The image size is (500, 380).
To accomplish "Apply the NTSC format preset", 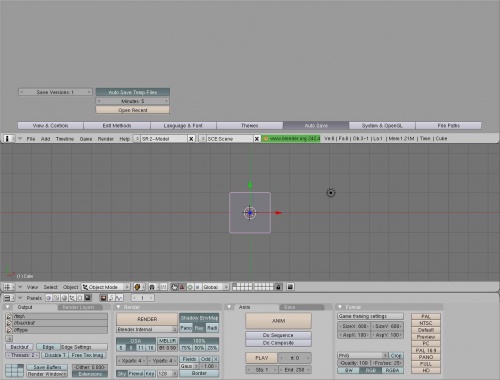I will (x=426, y=323).
